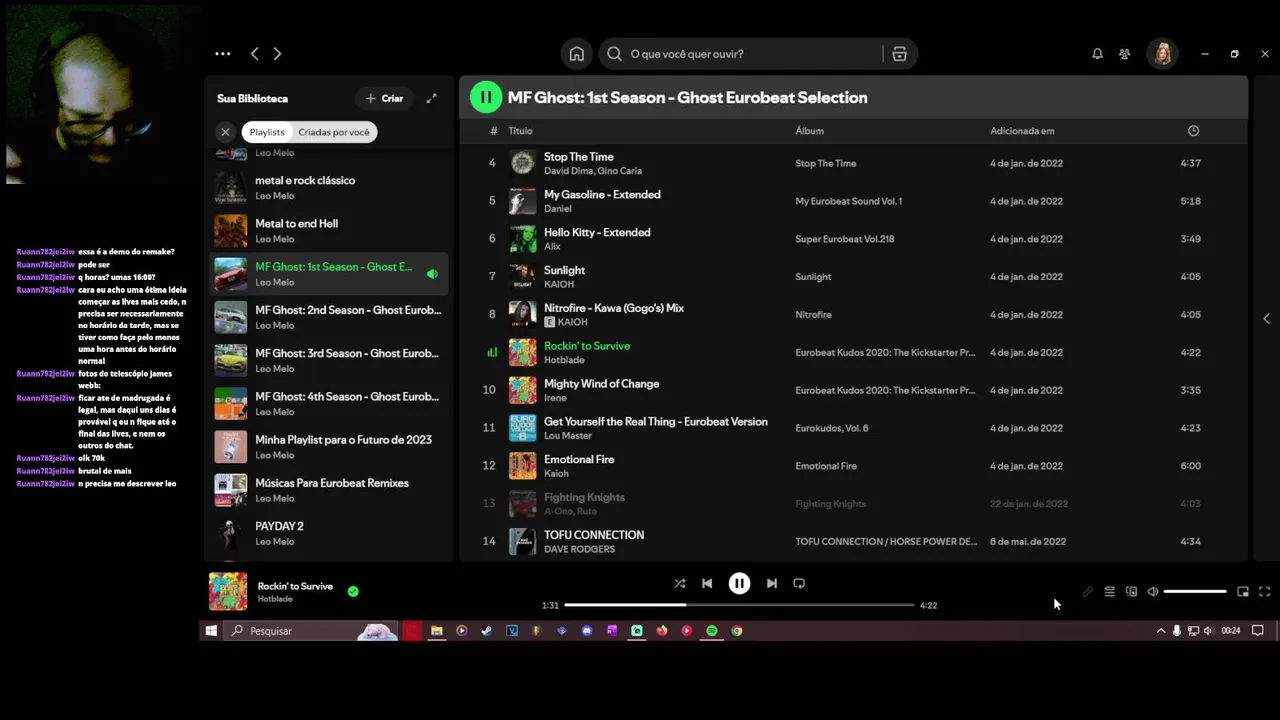The image size is (1280, 720).
Task: Open connect to a device
Action: [x=1131, y=592]
